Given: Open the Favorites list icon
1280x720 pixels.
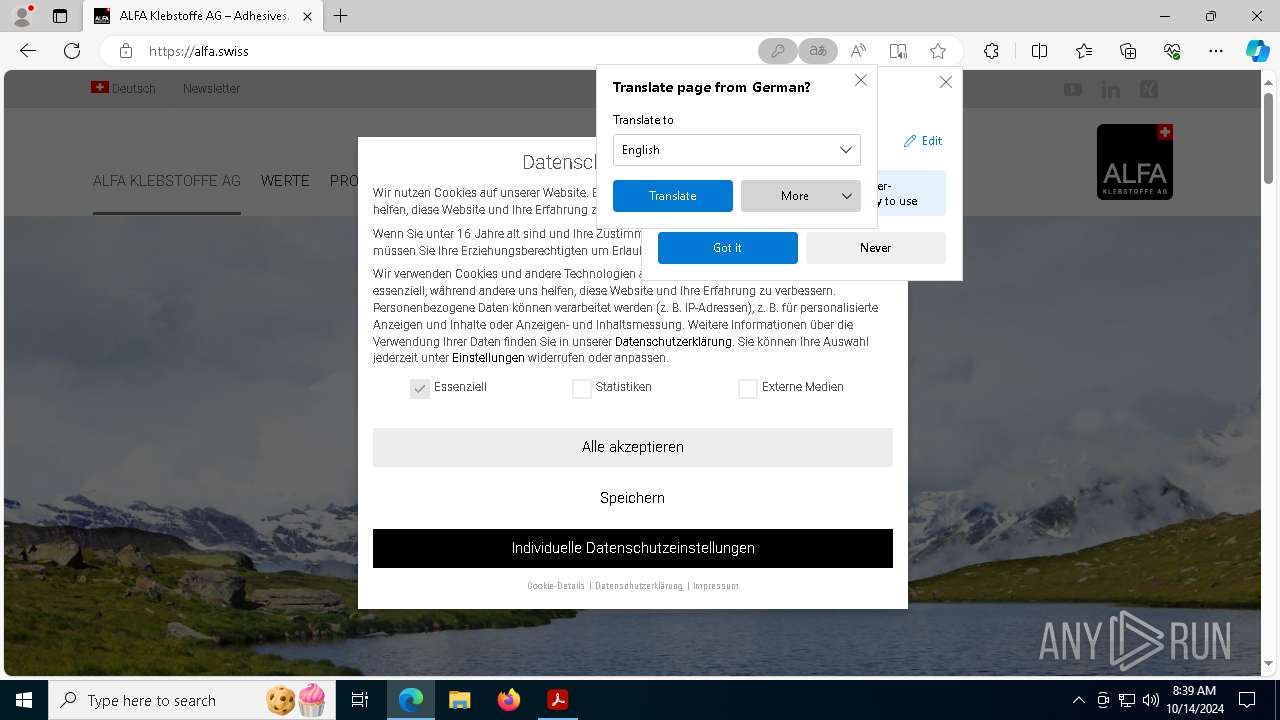Looking at the screenshot, I should pyautogui.click(x=1084, y=51).
